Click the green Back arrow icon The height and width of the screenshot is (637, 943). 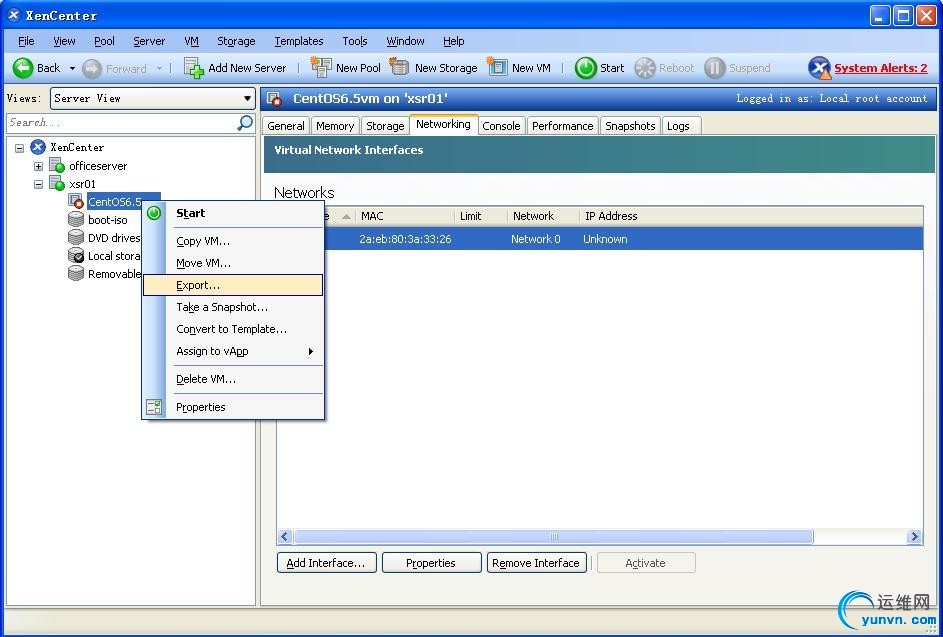(23, 68)
